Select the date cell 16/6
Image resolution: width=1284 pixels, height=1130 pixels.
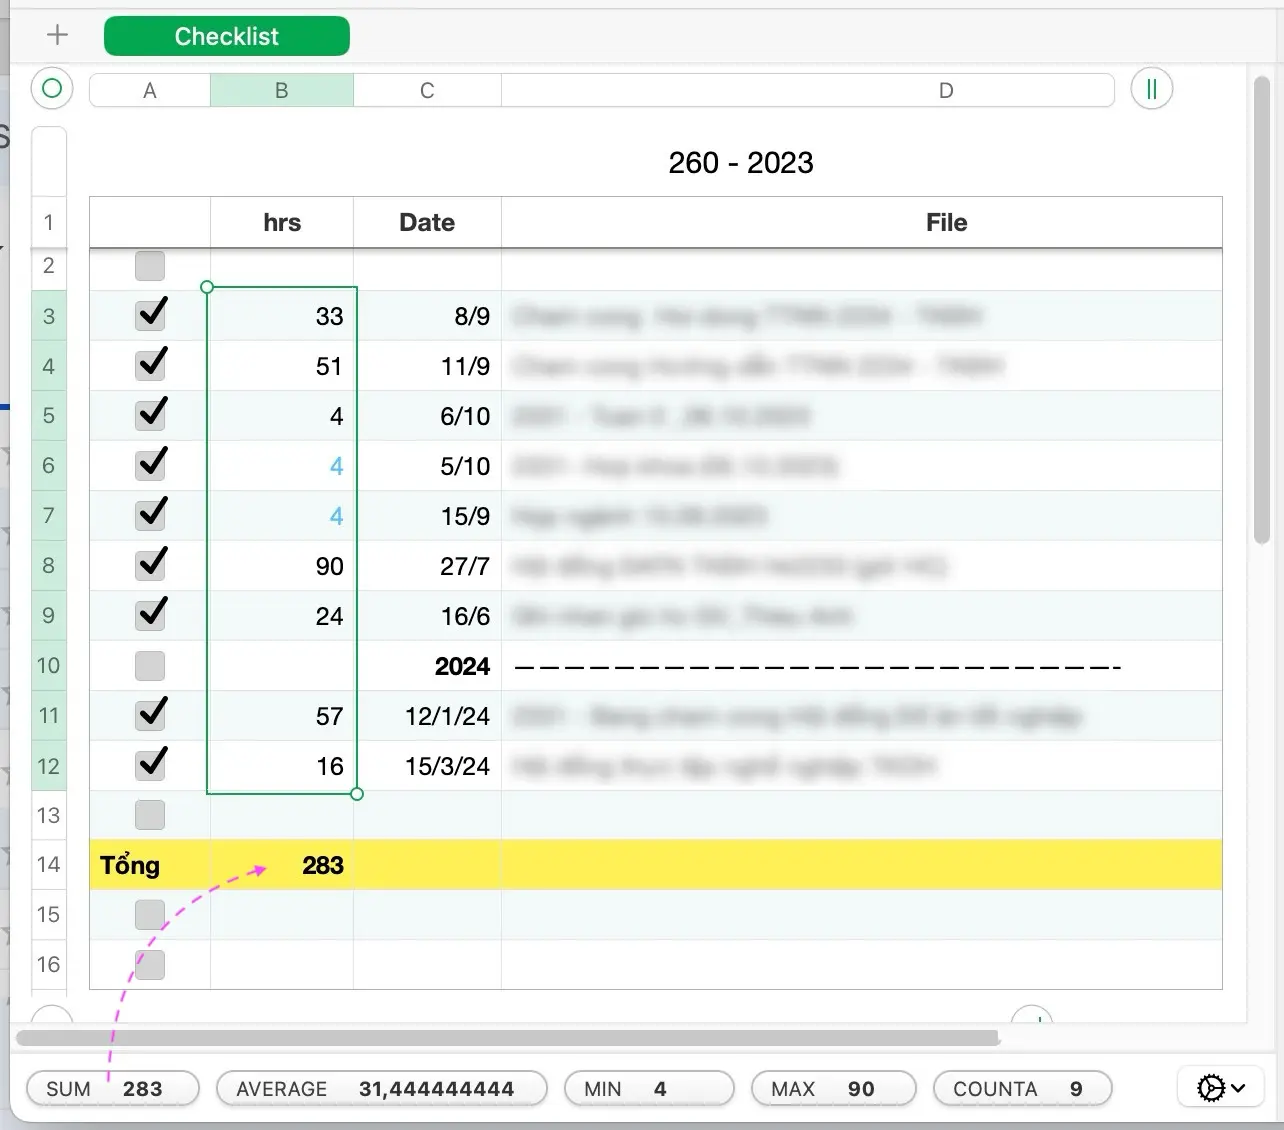427,616
